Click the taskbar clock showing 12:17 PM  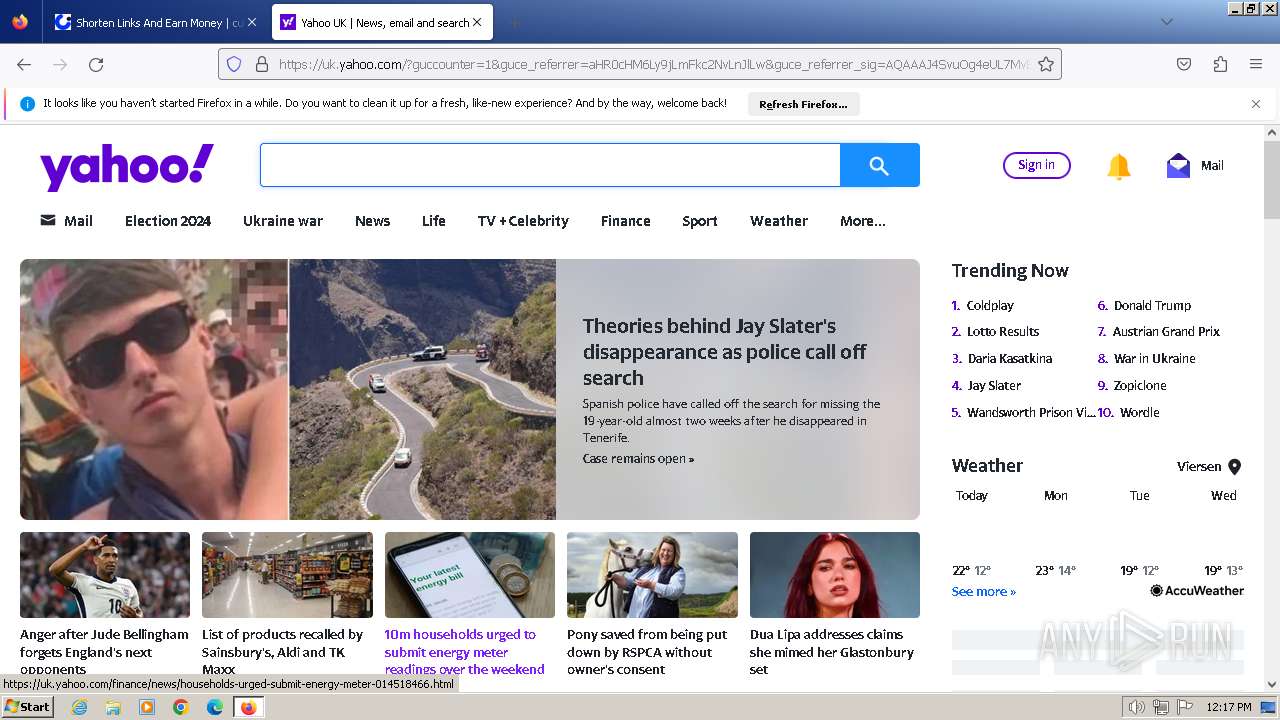pos(1229,707)
